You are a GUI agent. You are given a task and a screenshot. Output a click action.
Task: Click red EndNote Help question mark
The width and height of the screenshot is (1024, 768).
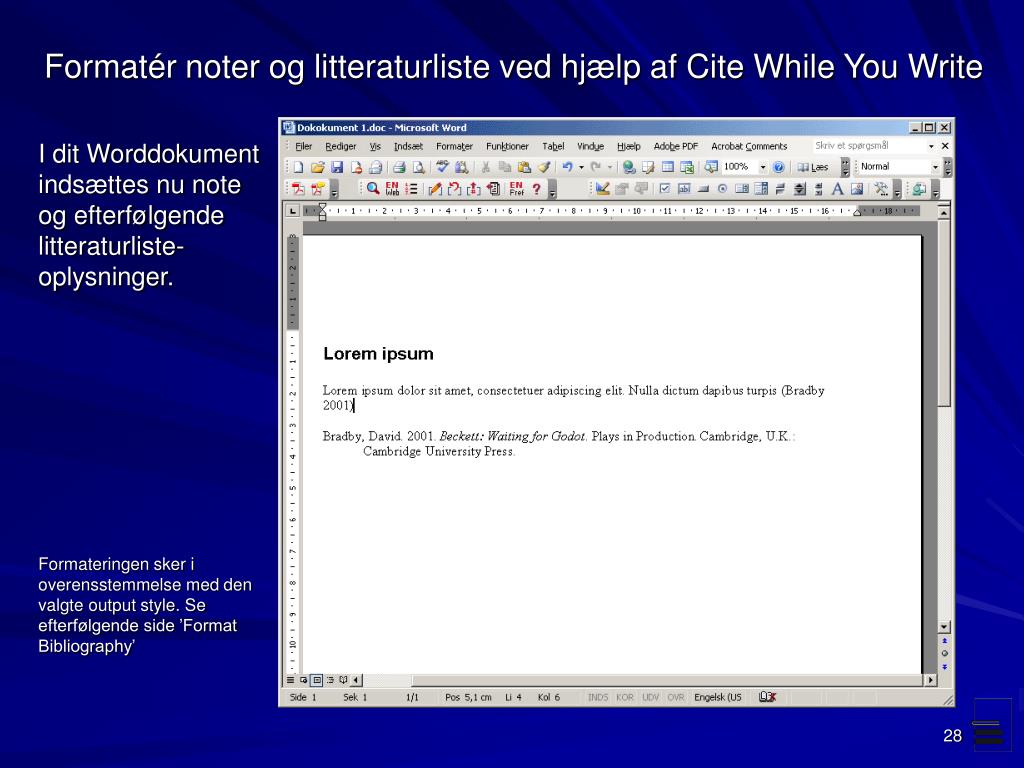(x=536, y=189)
